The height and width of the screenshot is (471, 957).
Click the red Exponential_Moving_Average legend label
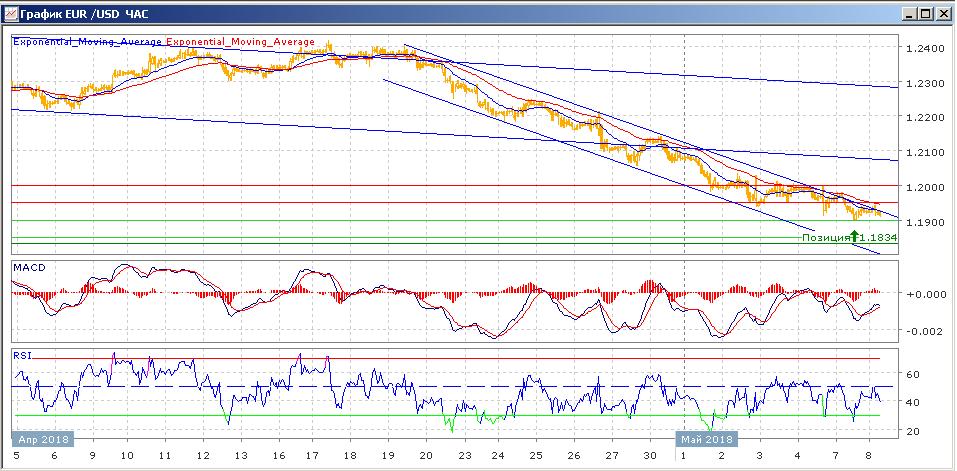[x=240, y=42]
